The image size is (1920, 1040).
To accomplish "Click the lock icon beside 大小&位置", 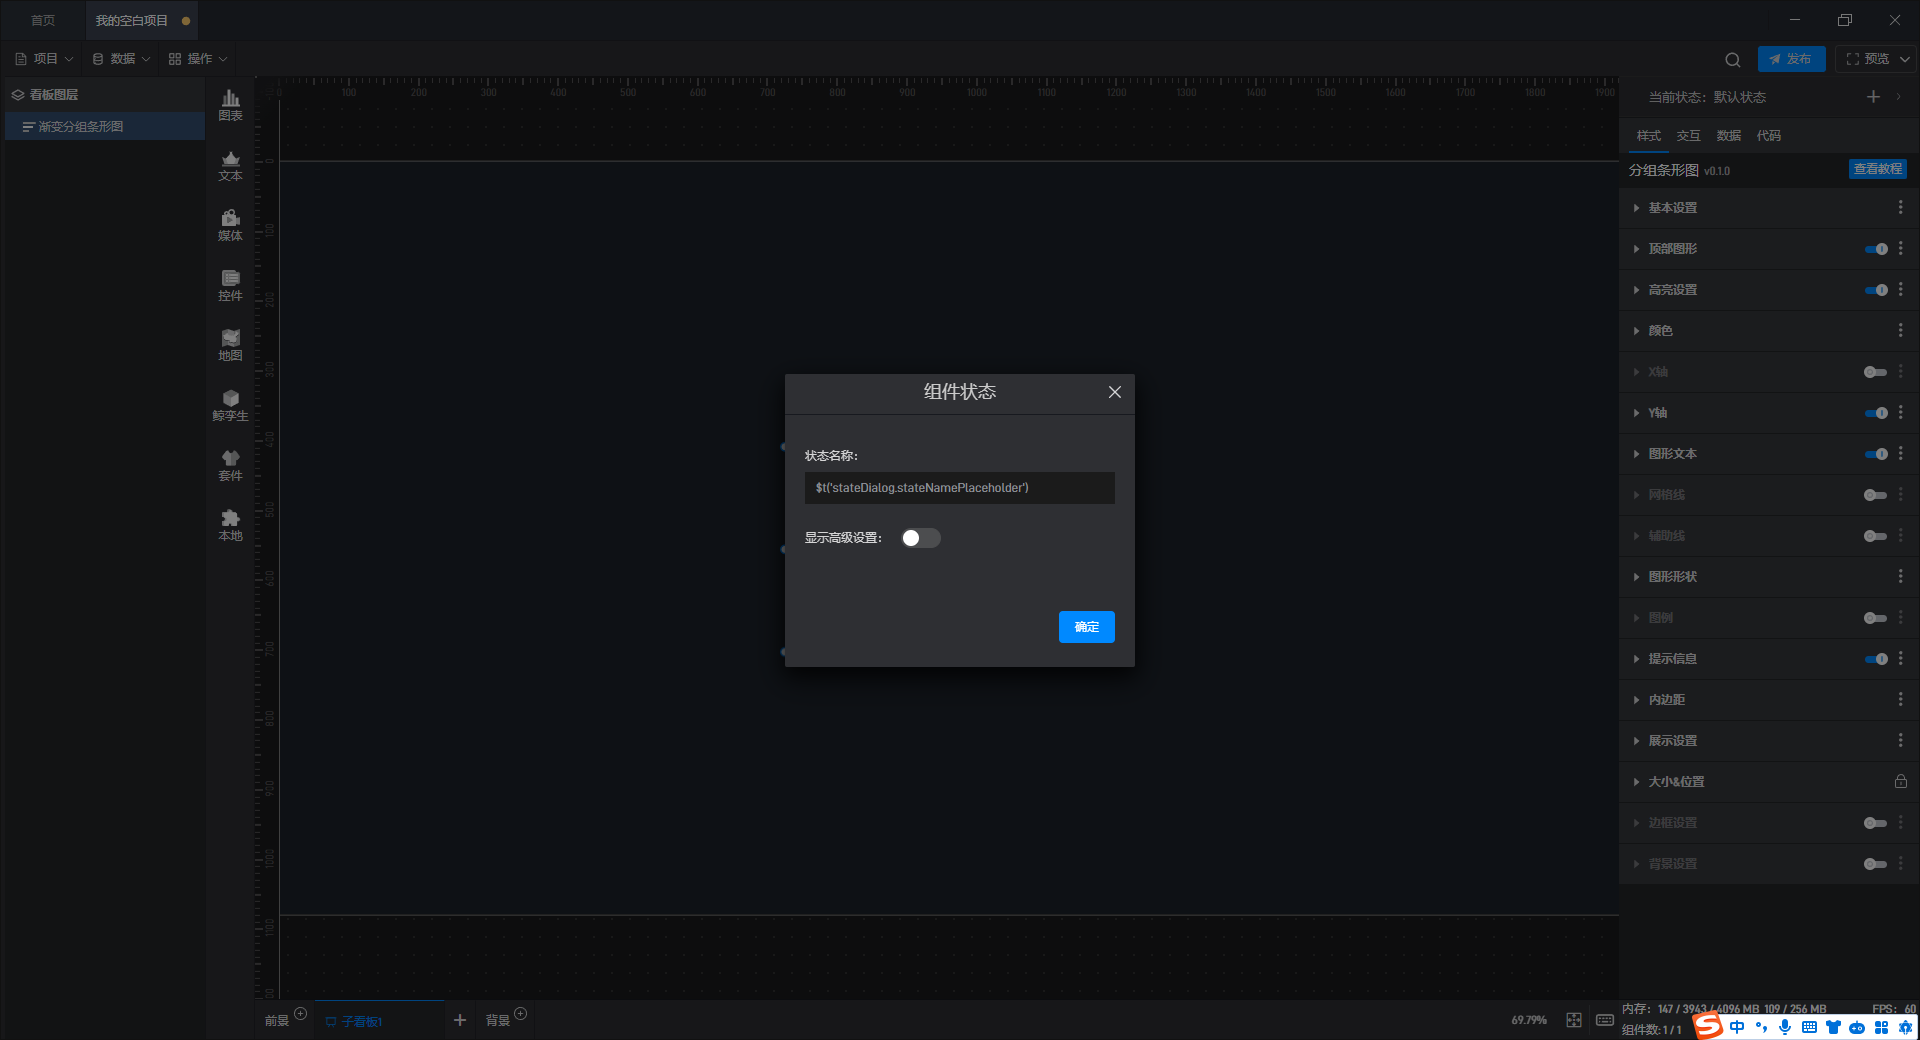I will [1900, 781].
